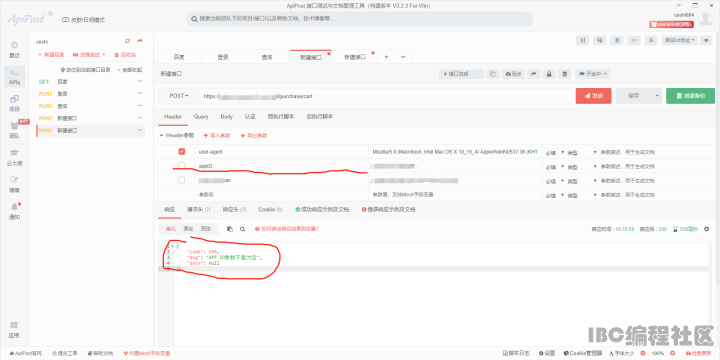The image size is (720, 360).
Task: Check the third header row checkbox
Action: 182,180
